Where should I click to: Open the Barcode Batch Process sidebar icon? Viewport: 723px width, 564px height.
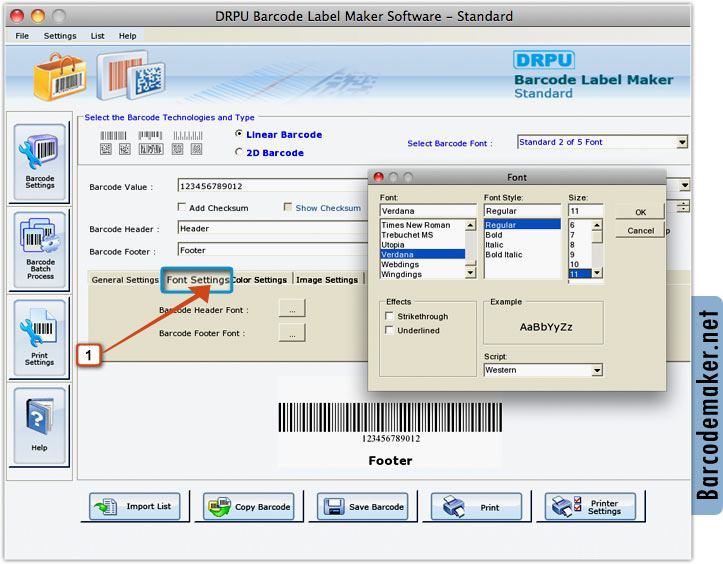40,249
